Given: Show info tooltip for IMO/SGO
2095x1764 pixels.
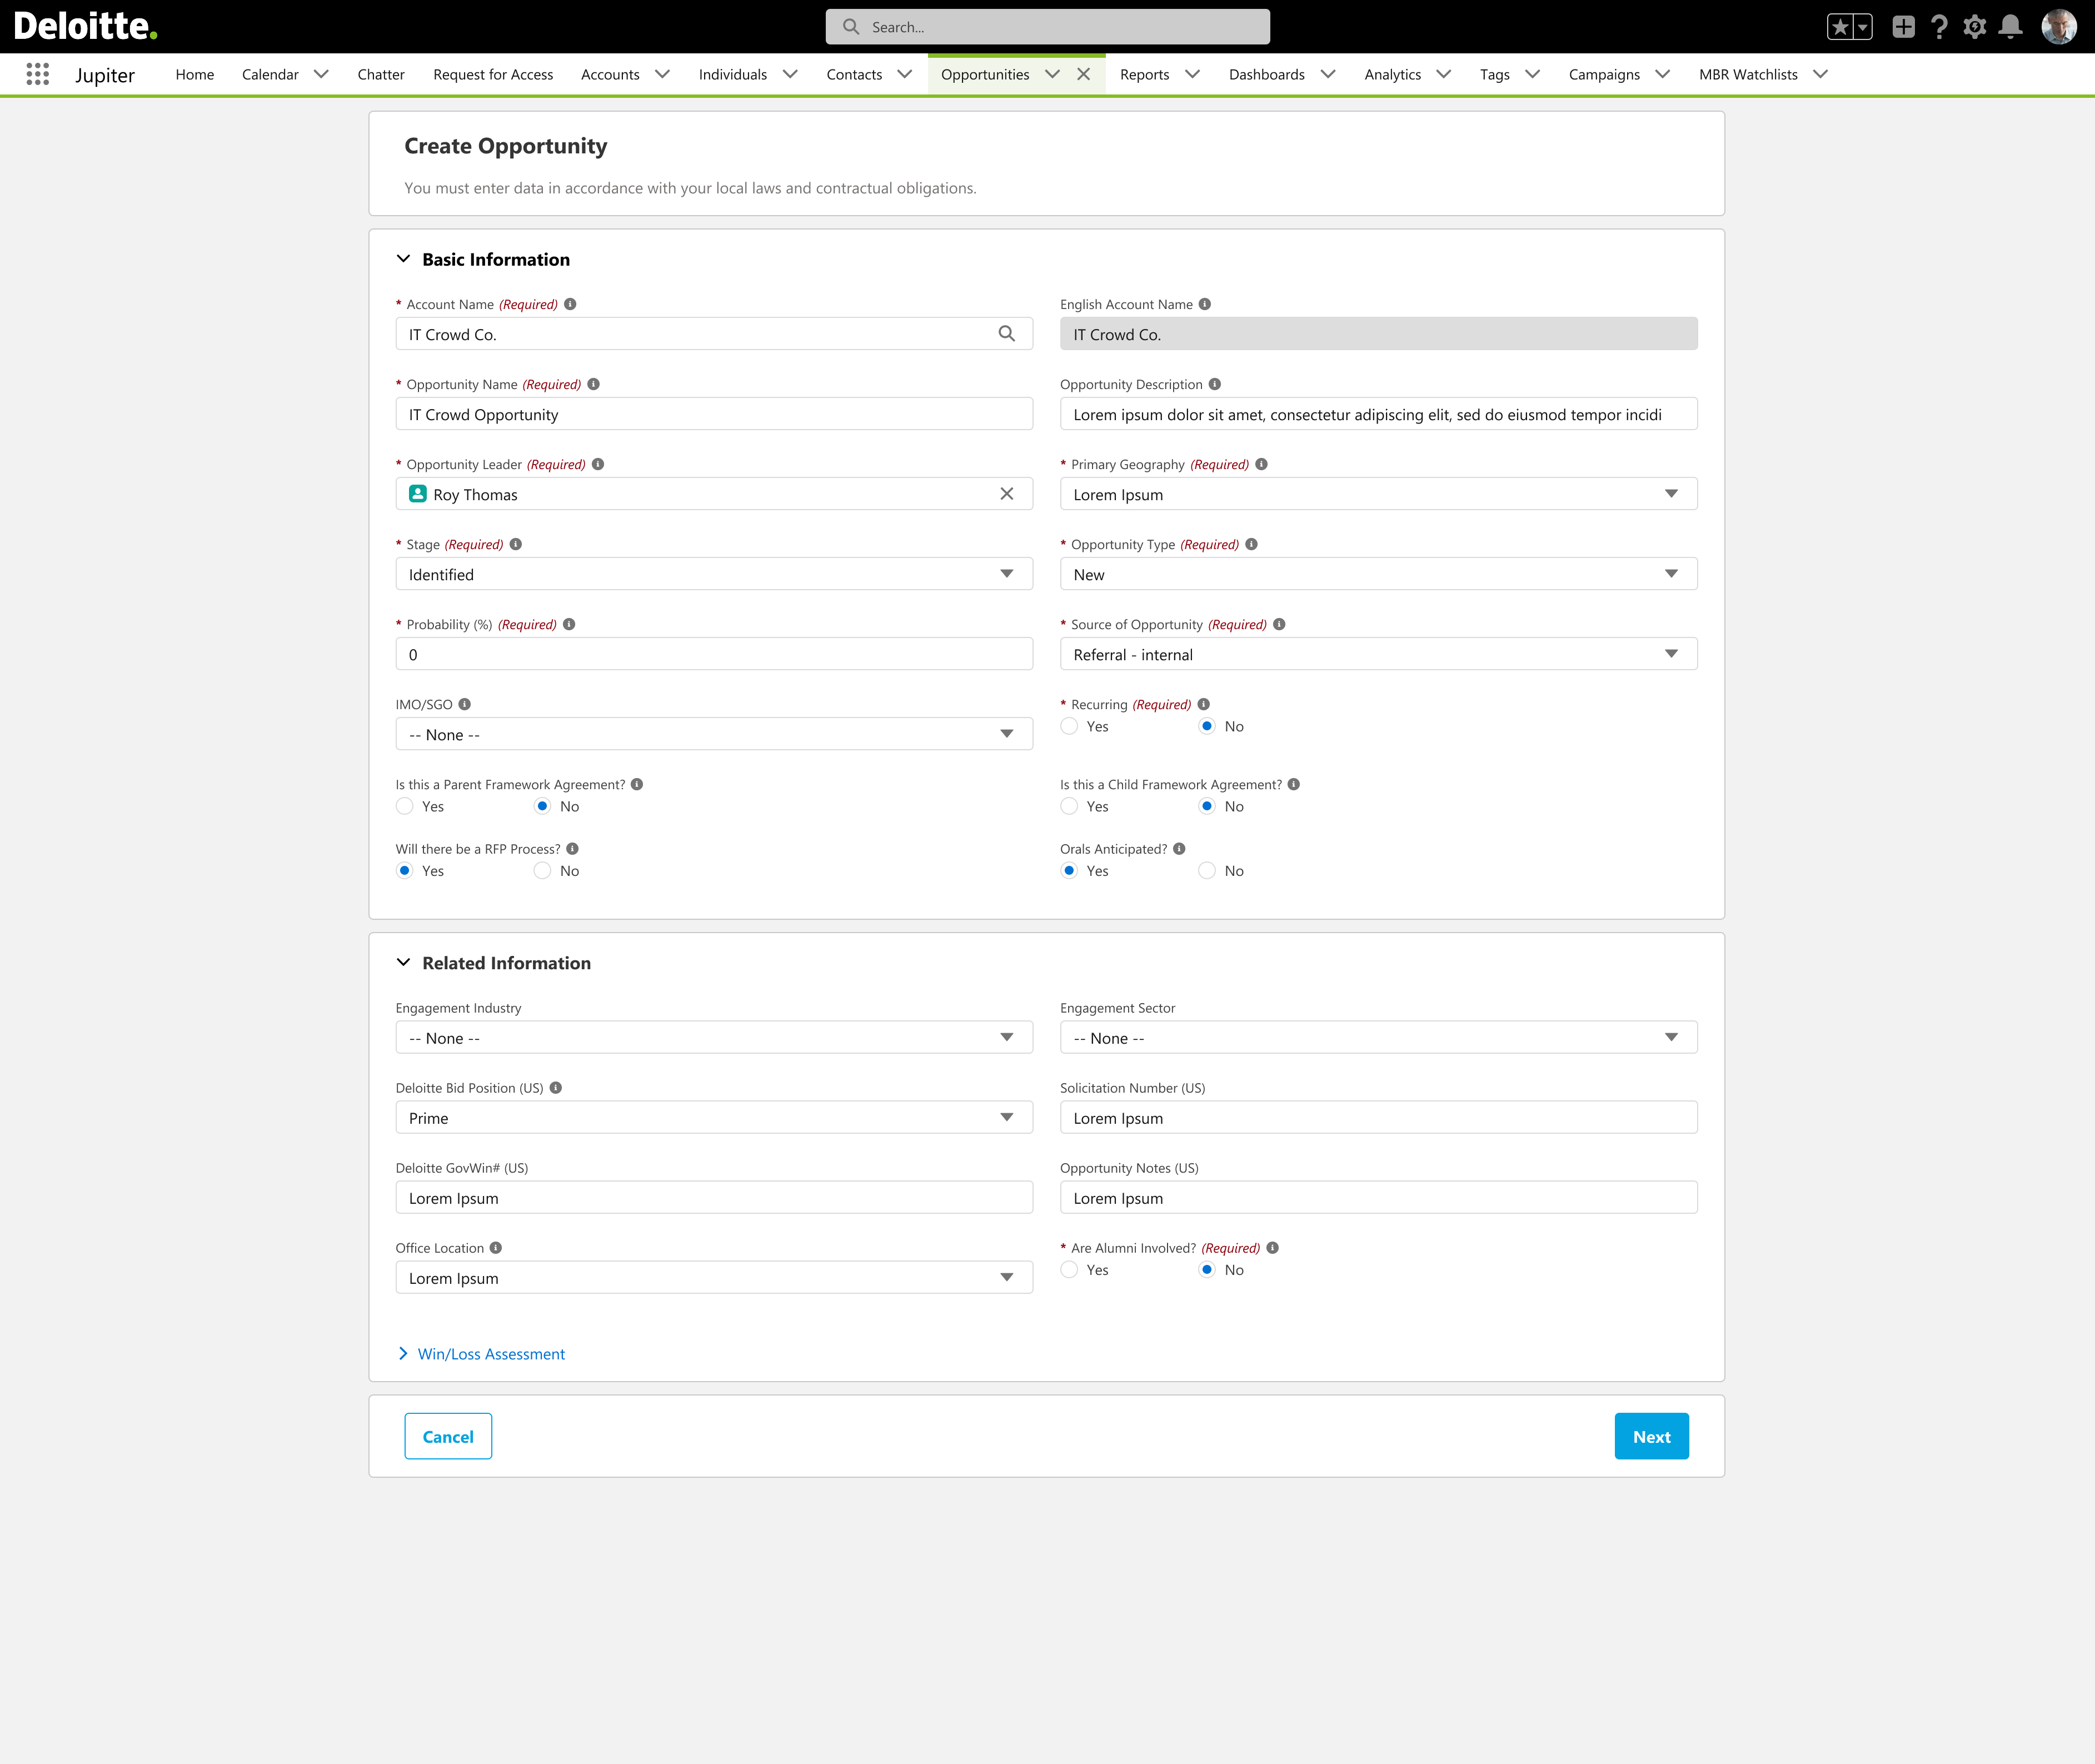Looking at the screenshot, I should [465, 704].
